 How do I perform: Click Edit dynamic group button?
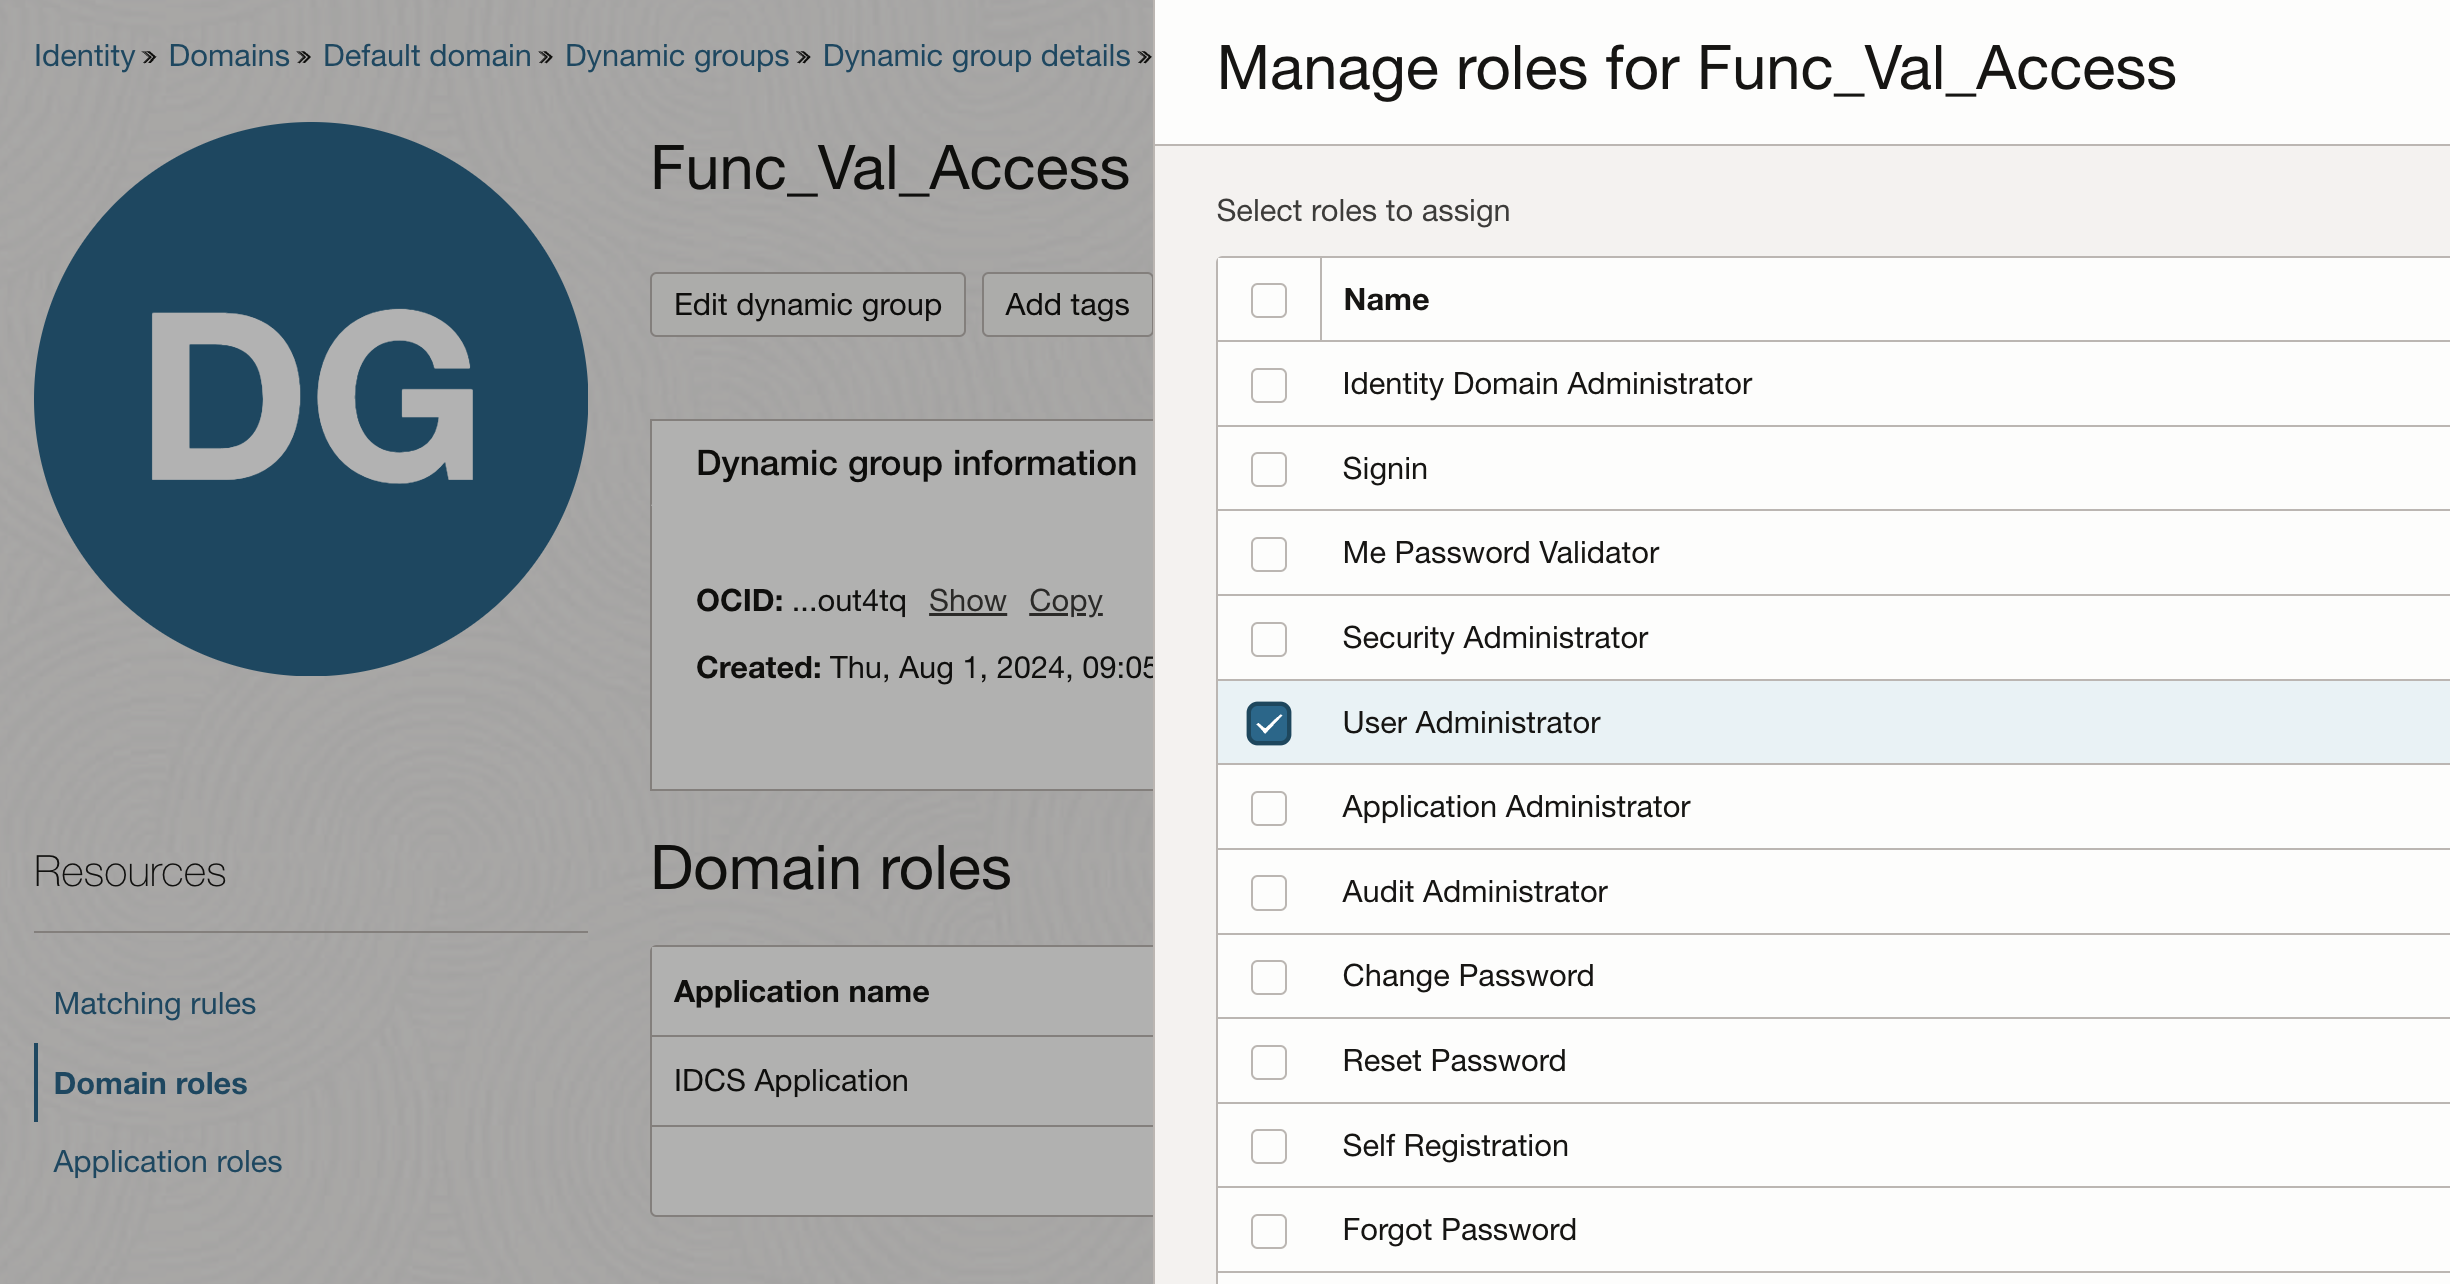point(807,304)
